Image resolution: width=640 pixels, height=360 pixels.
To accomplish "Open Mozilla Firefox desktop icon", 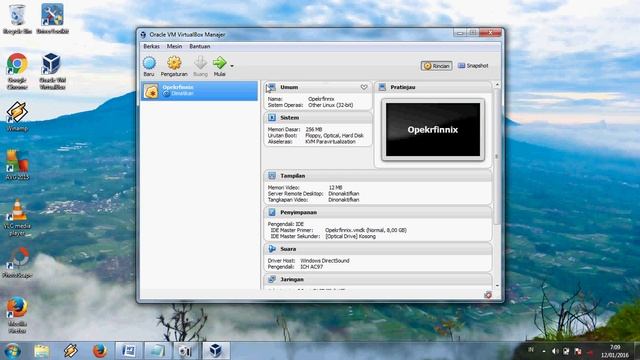I will tap(17, 316).
